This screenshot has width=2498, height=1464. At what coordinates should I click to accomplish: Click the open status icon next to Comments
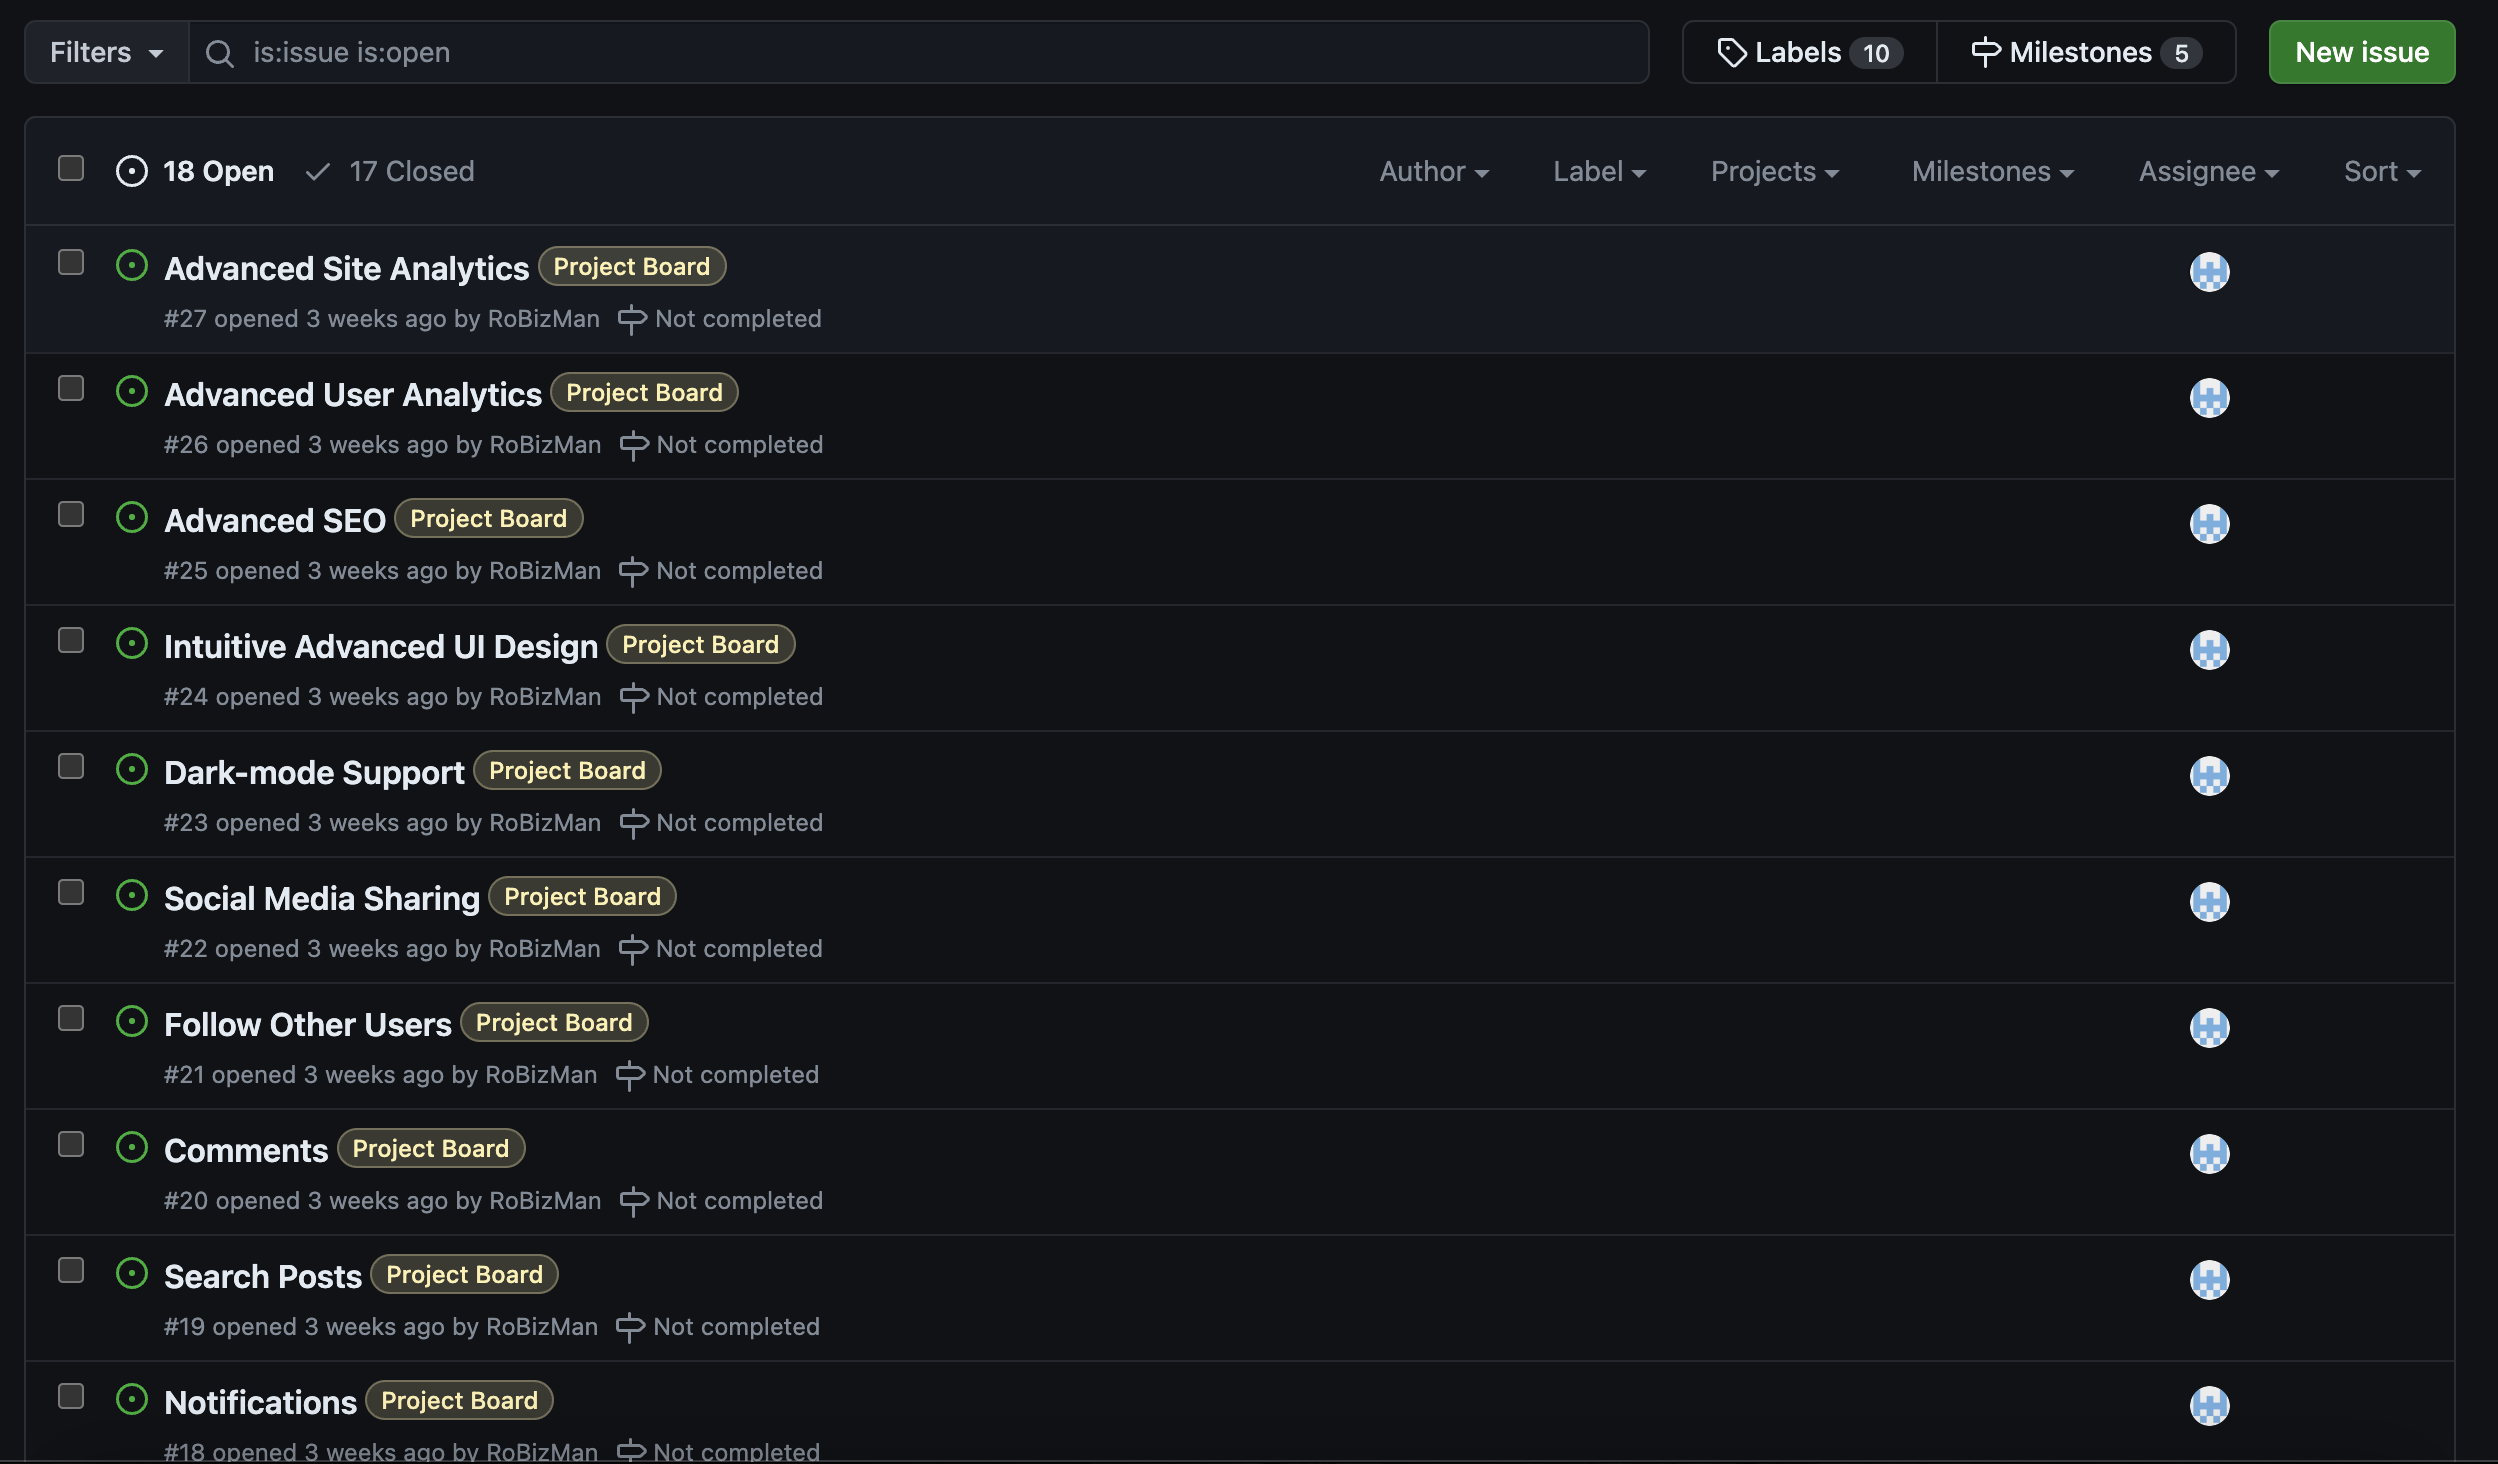[x=132, y=1148]
